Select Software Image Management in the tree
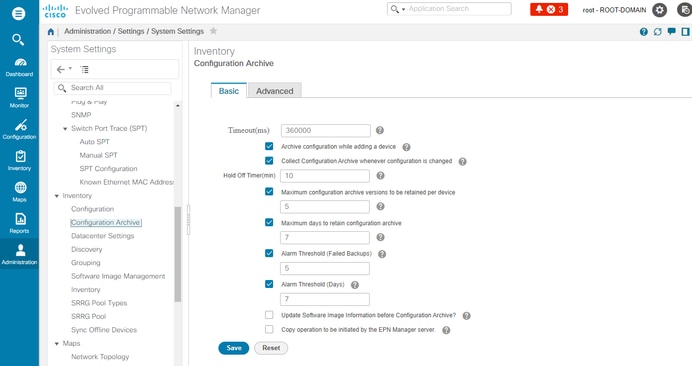The image size is (692, 366). click(118, 276)
